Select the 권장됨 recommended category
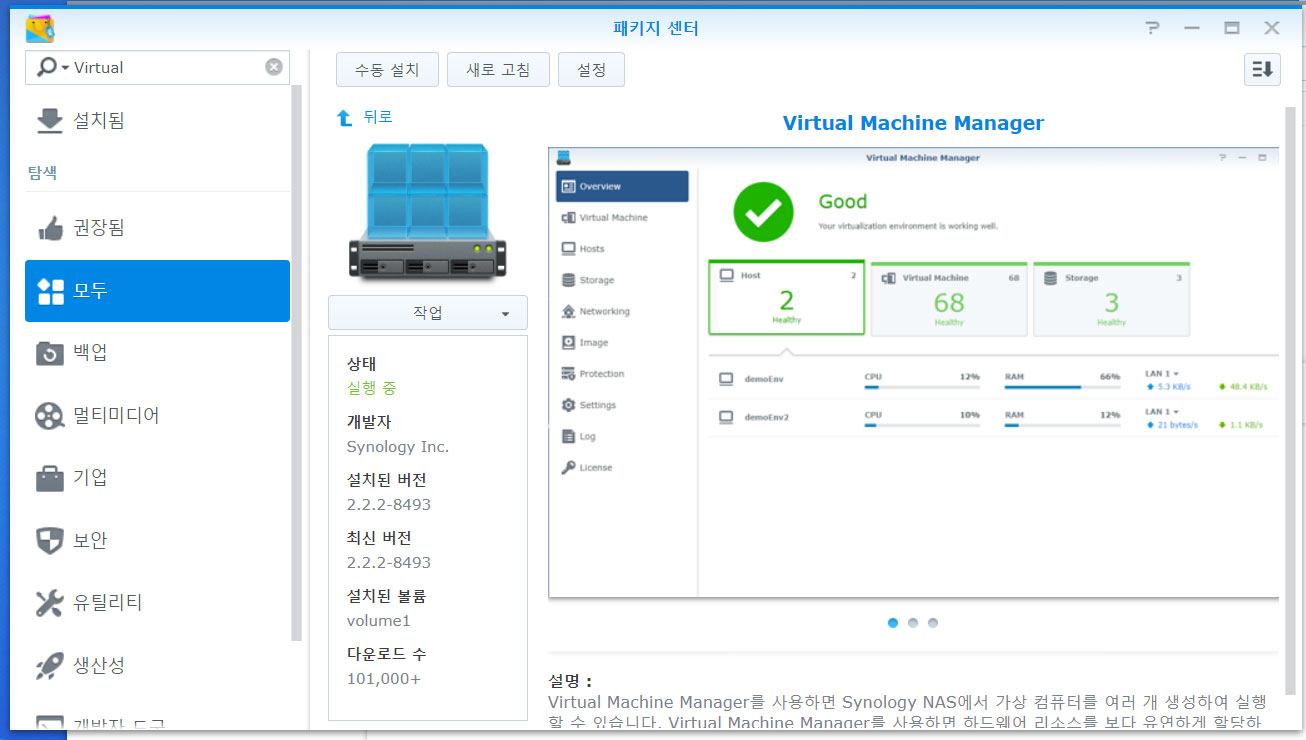The image size is (1306, 740). (157, 228)
